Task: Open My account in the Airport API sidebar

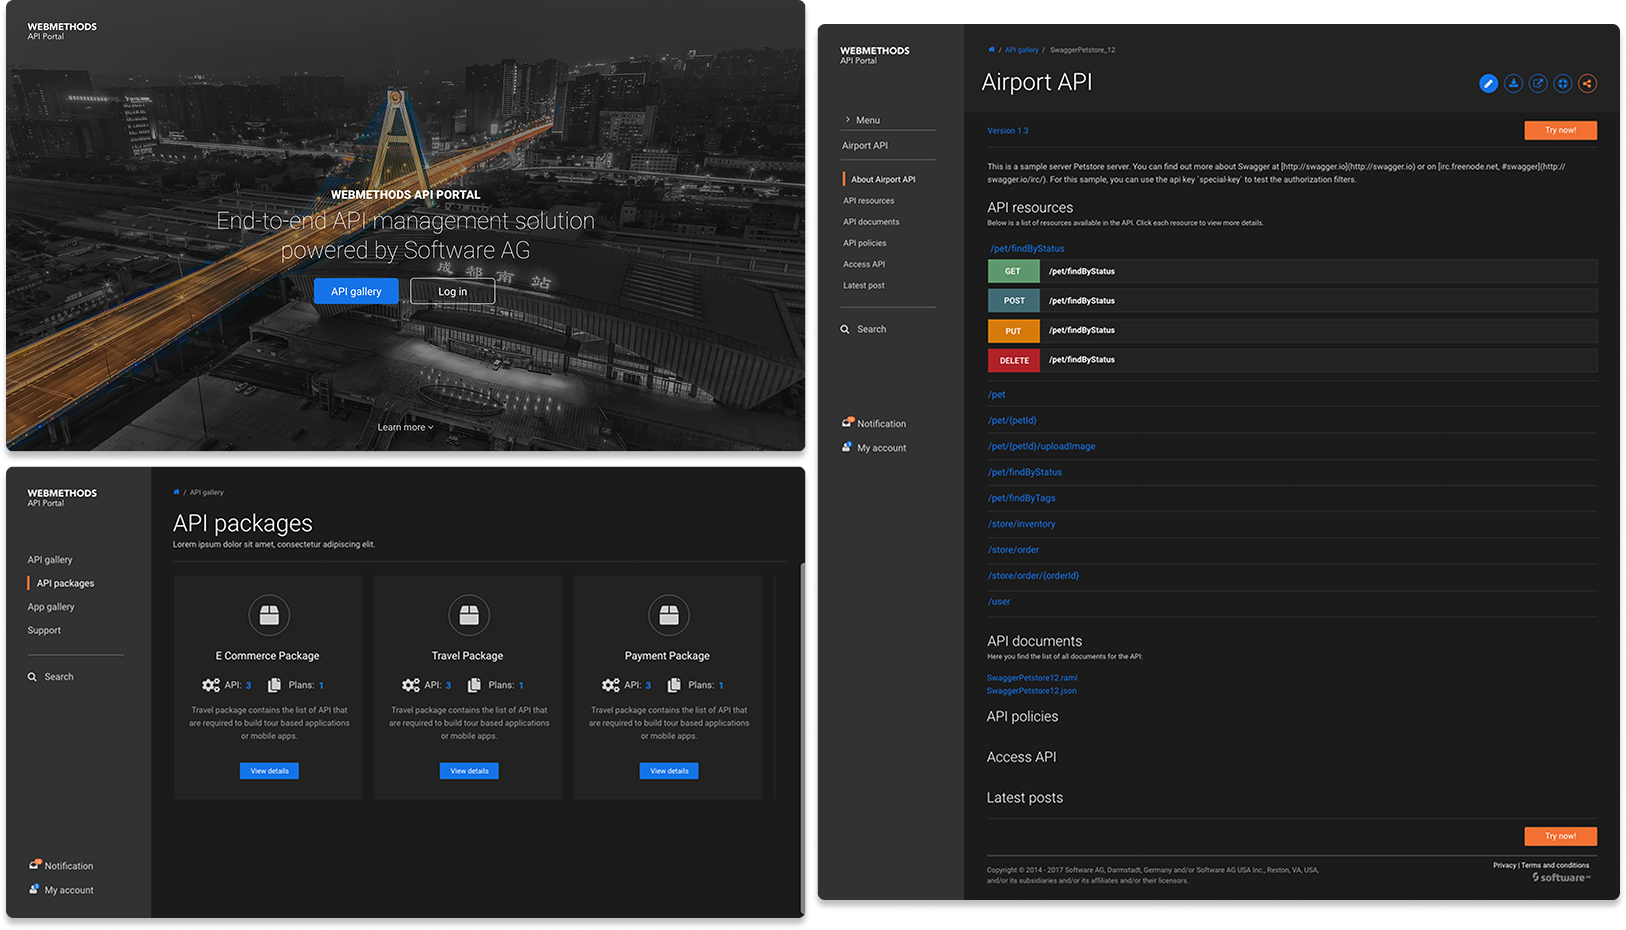Action: coord(874,448)
